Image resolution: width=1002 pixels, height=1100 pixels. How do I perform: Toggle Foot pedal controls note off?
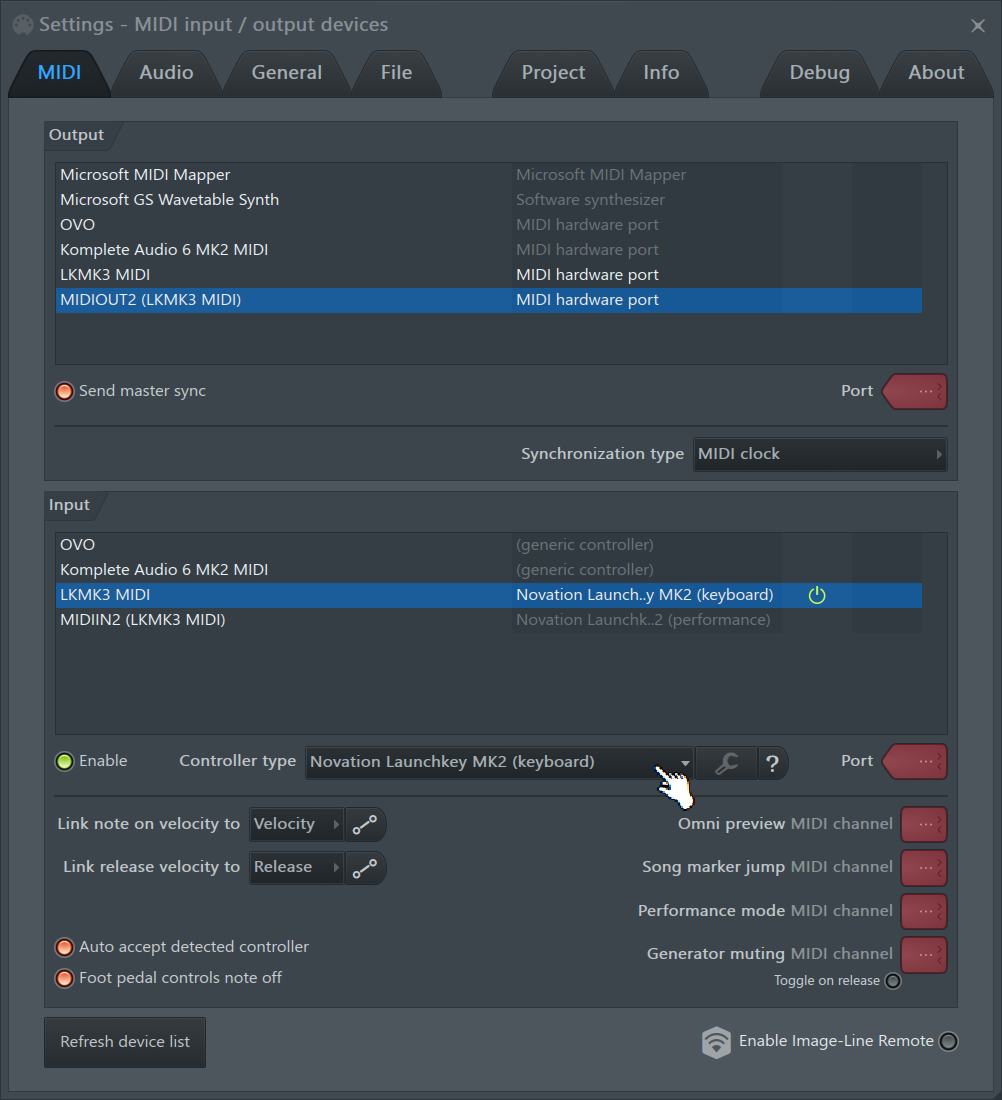(65, 979)
